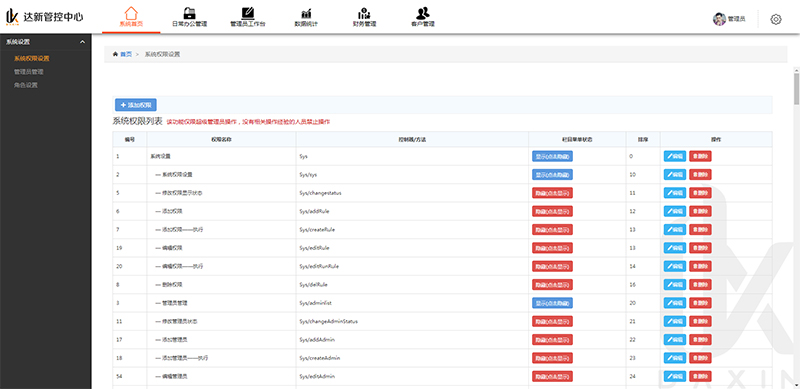Collapse the 系统设置 sidebar section
The image size is (800, 389).
[x=82, y=42]
